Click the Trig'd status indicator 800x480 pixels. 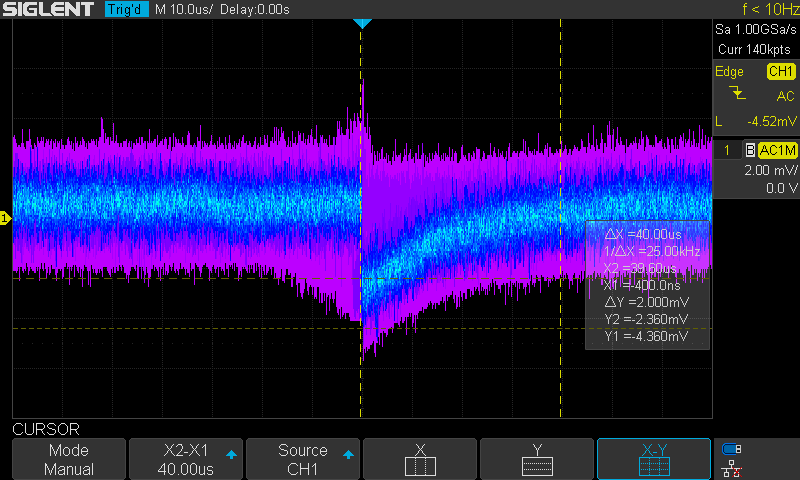127,9
